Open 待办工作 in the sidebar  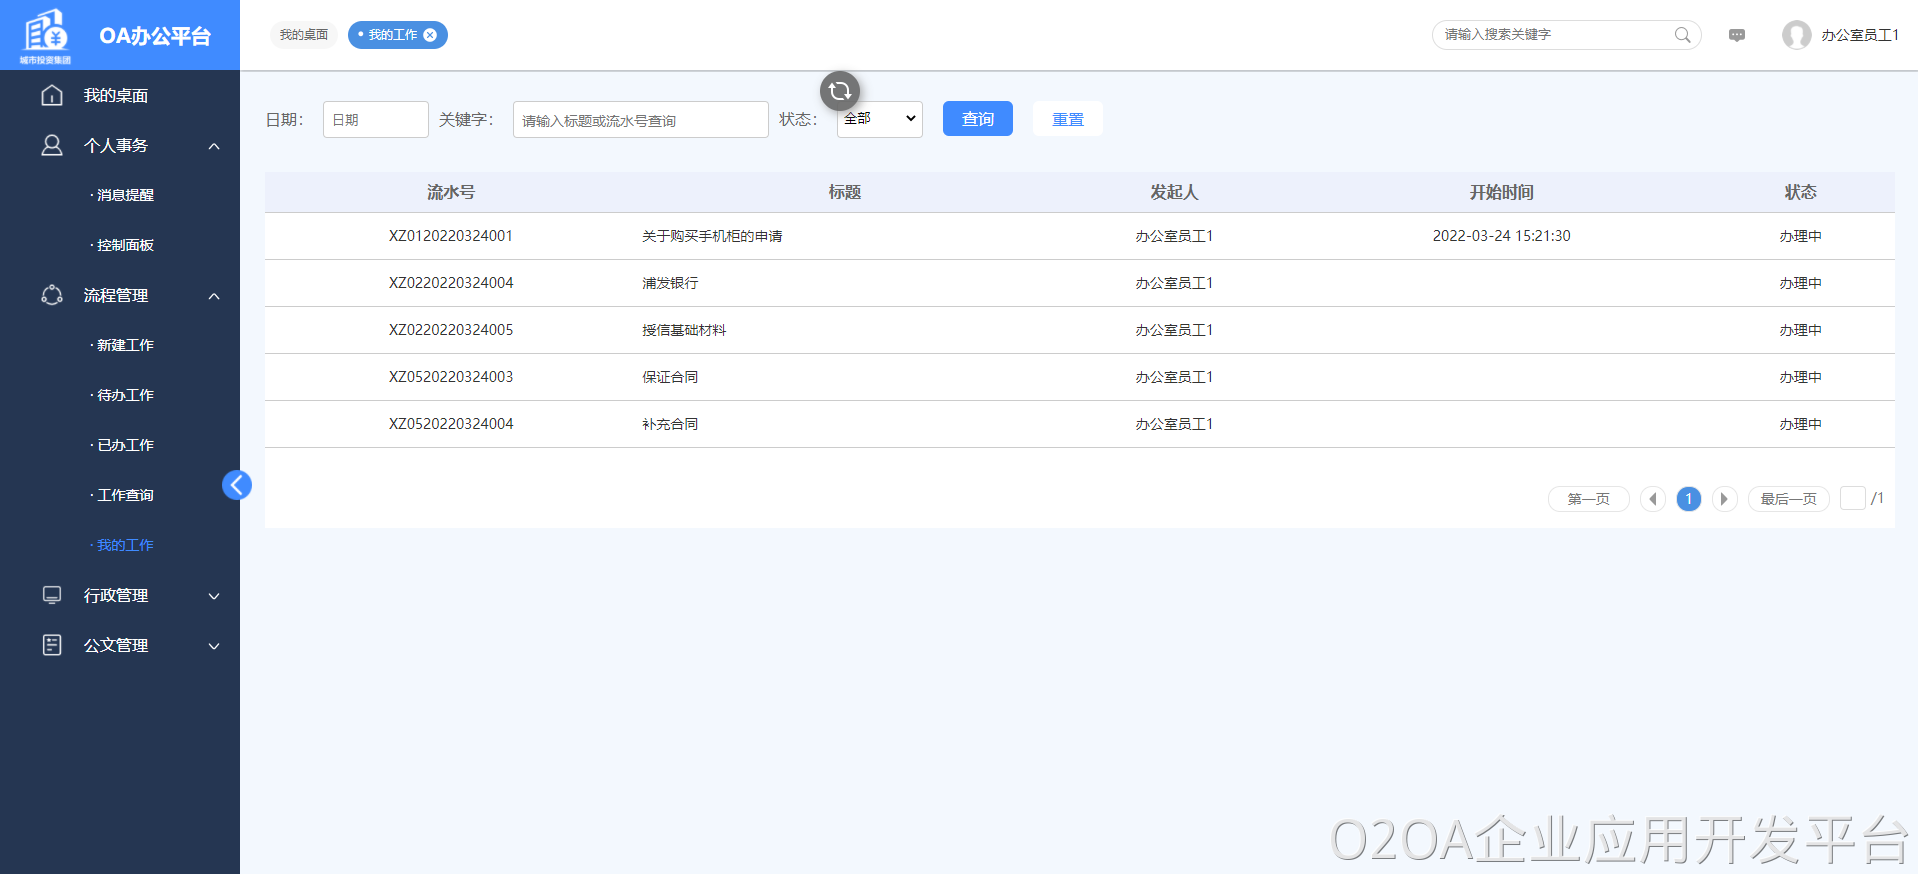point(125,396)
